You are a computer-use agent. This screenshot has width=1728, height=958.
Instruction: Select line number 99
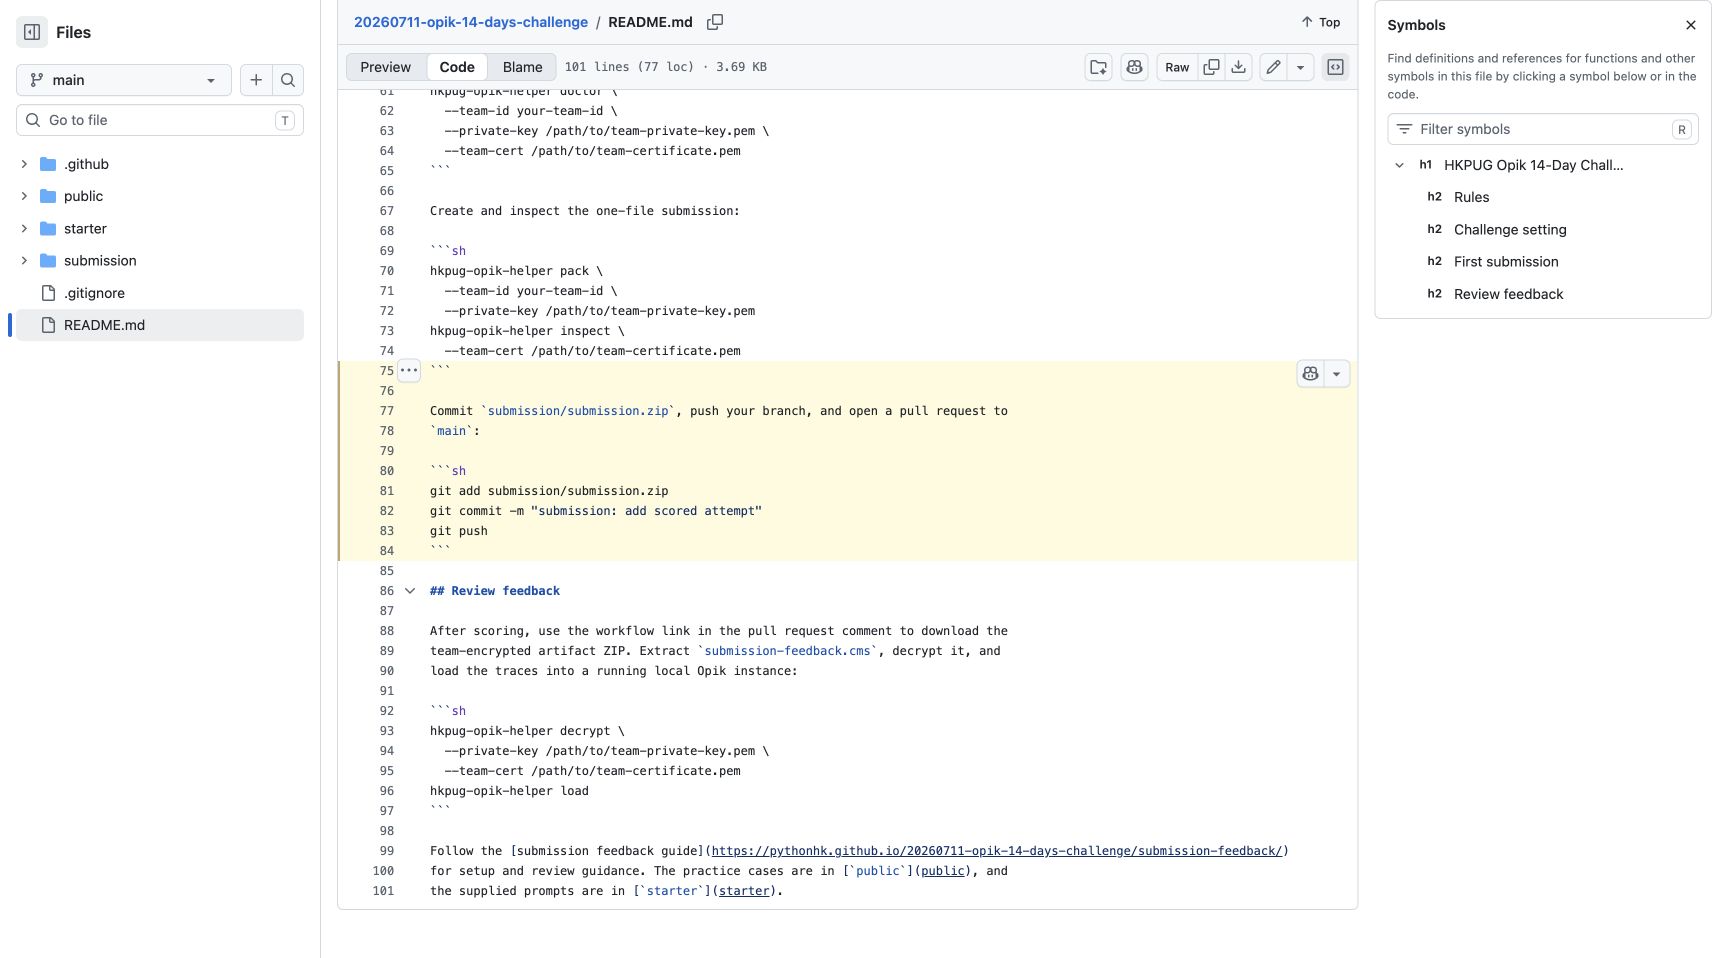[x=386, y=851]
